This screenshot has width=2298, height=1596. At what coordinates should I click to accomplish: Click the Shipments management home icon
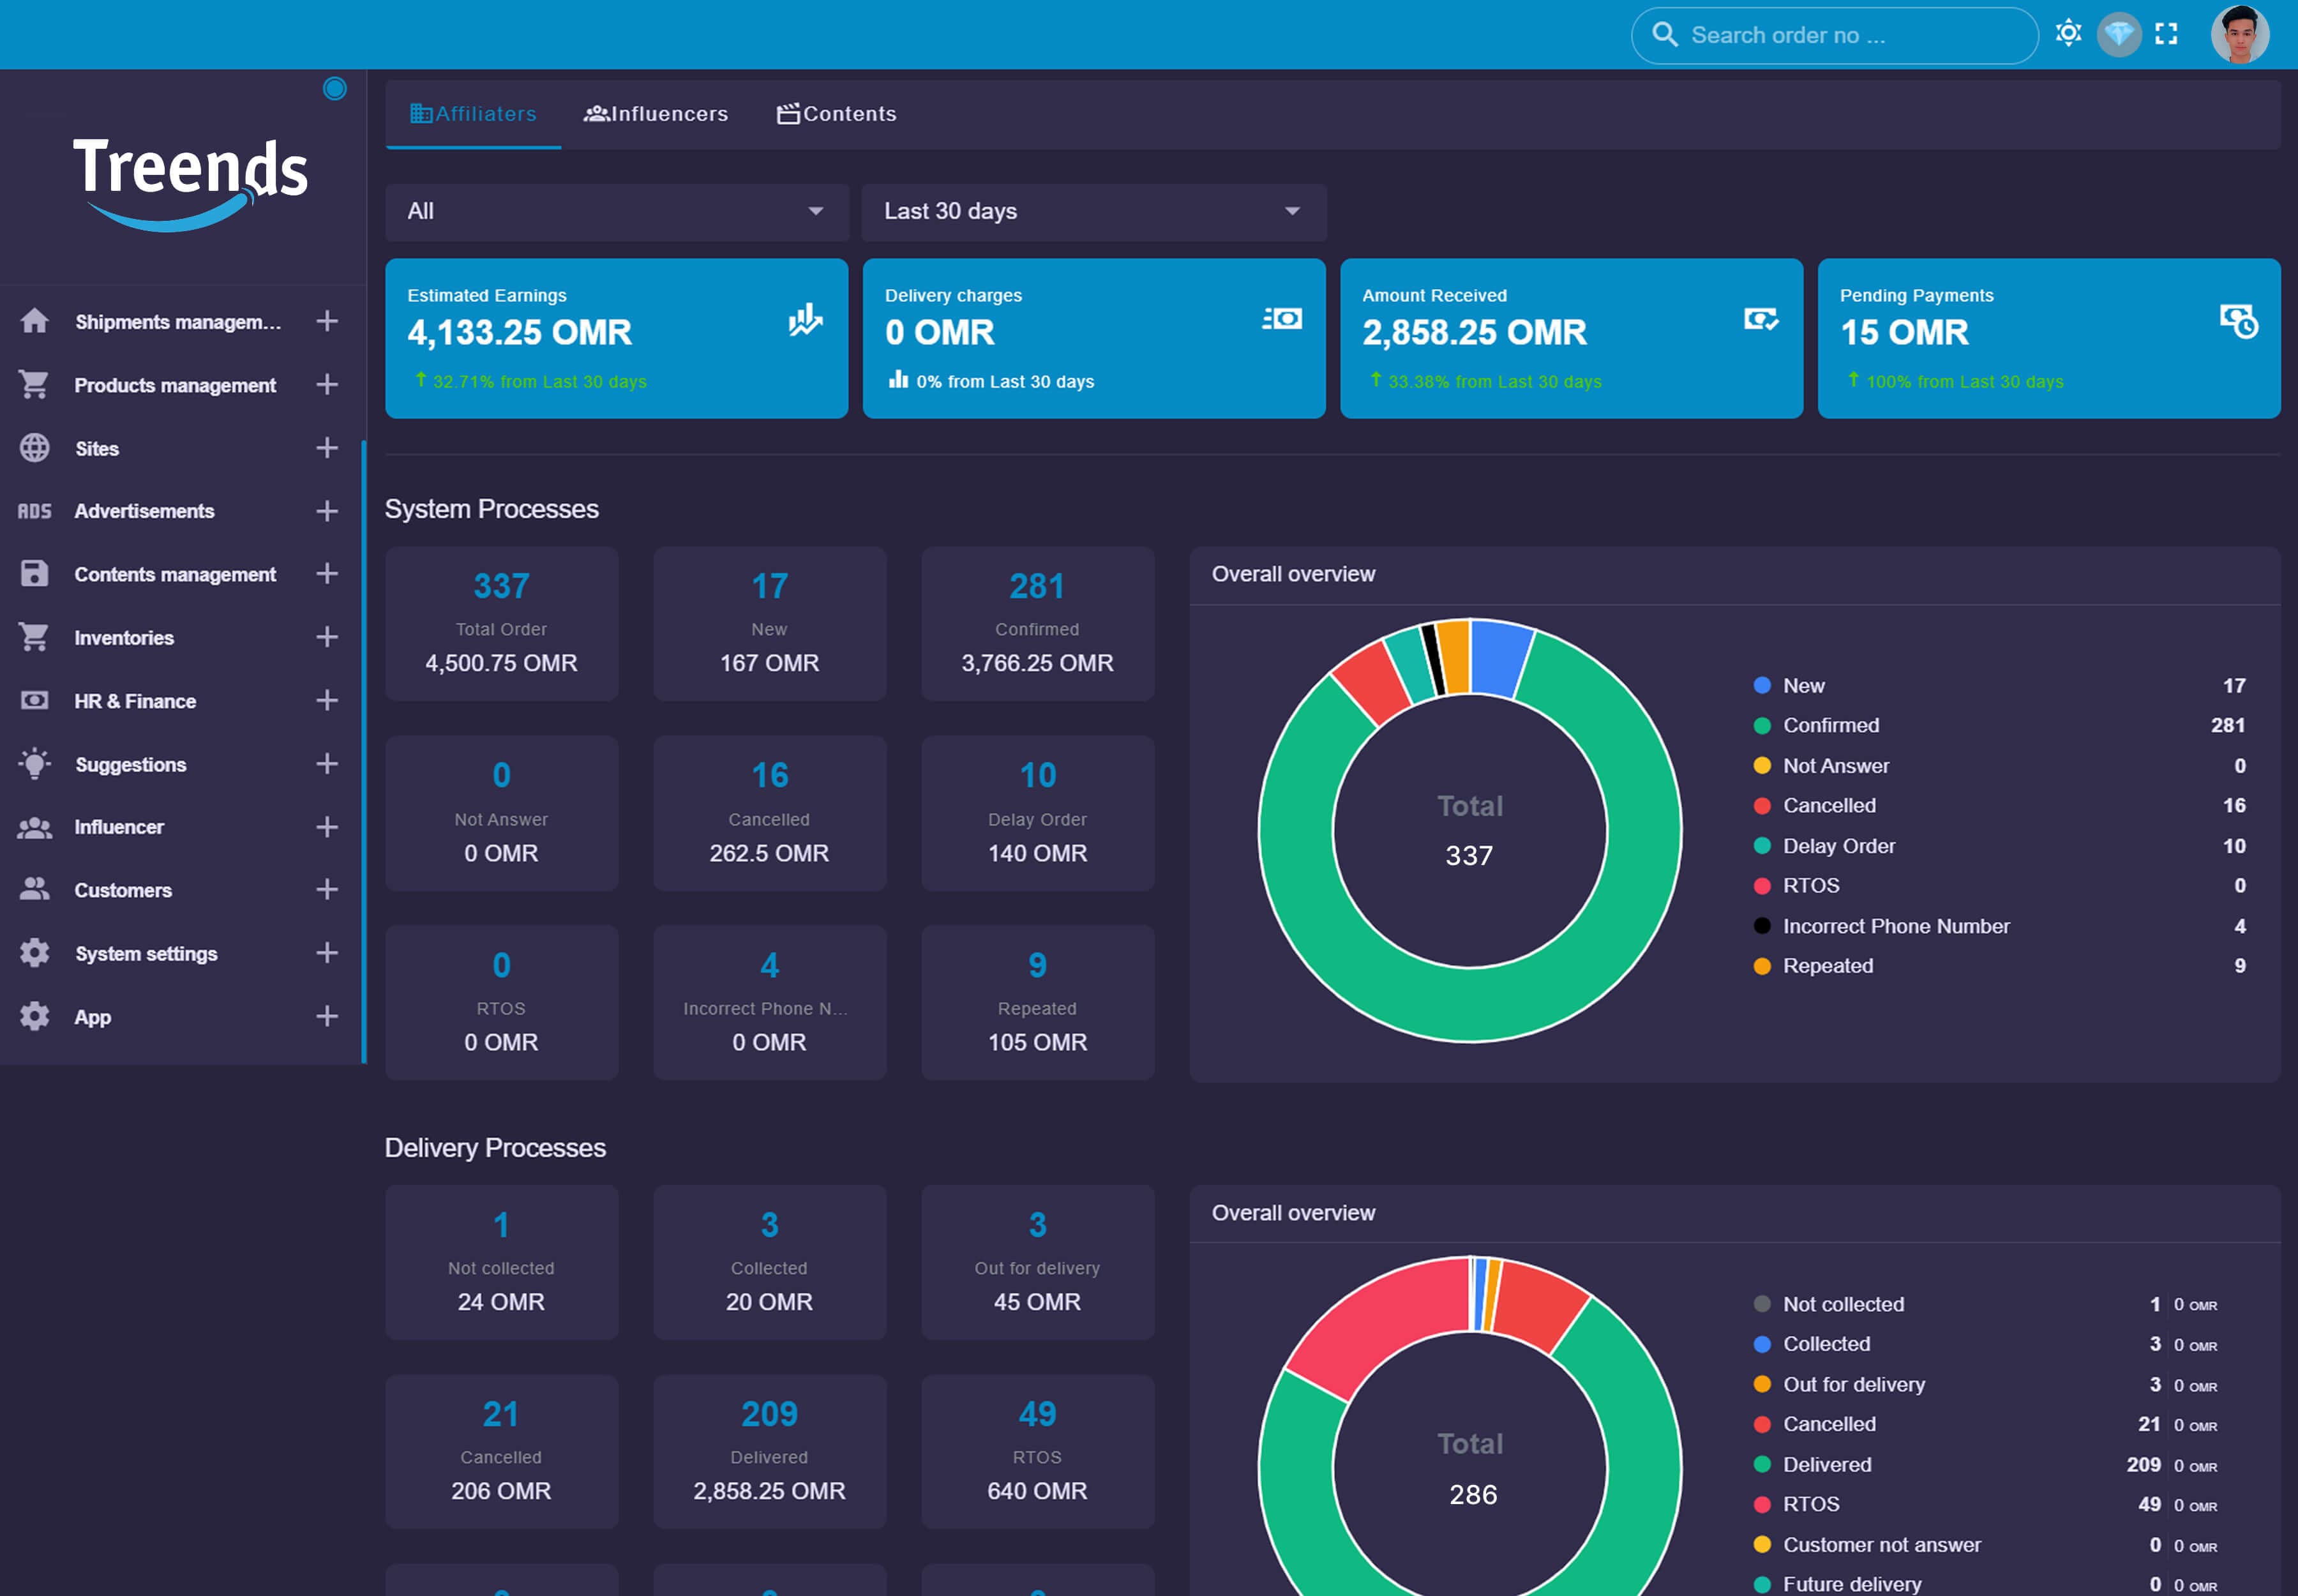(35, 321)
